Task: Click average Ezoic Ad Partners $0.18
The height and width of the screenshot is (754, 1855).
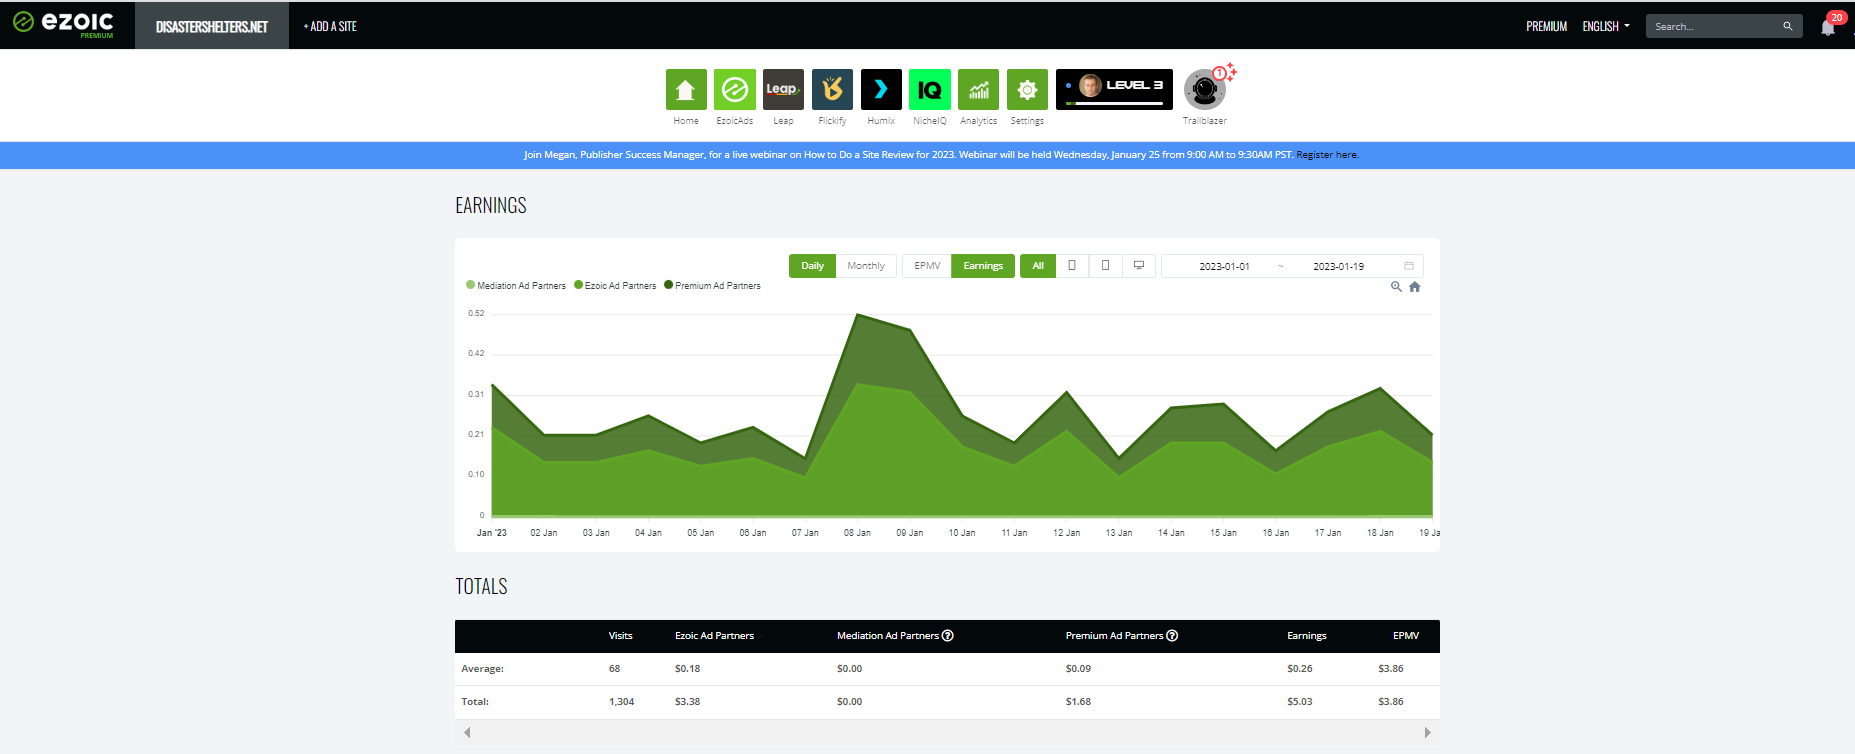Action: click(x=687, y=669)
